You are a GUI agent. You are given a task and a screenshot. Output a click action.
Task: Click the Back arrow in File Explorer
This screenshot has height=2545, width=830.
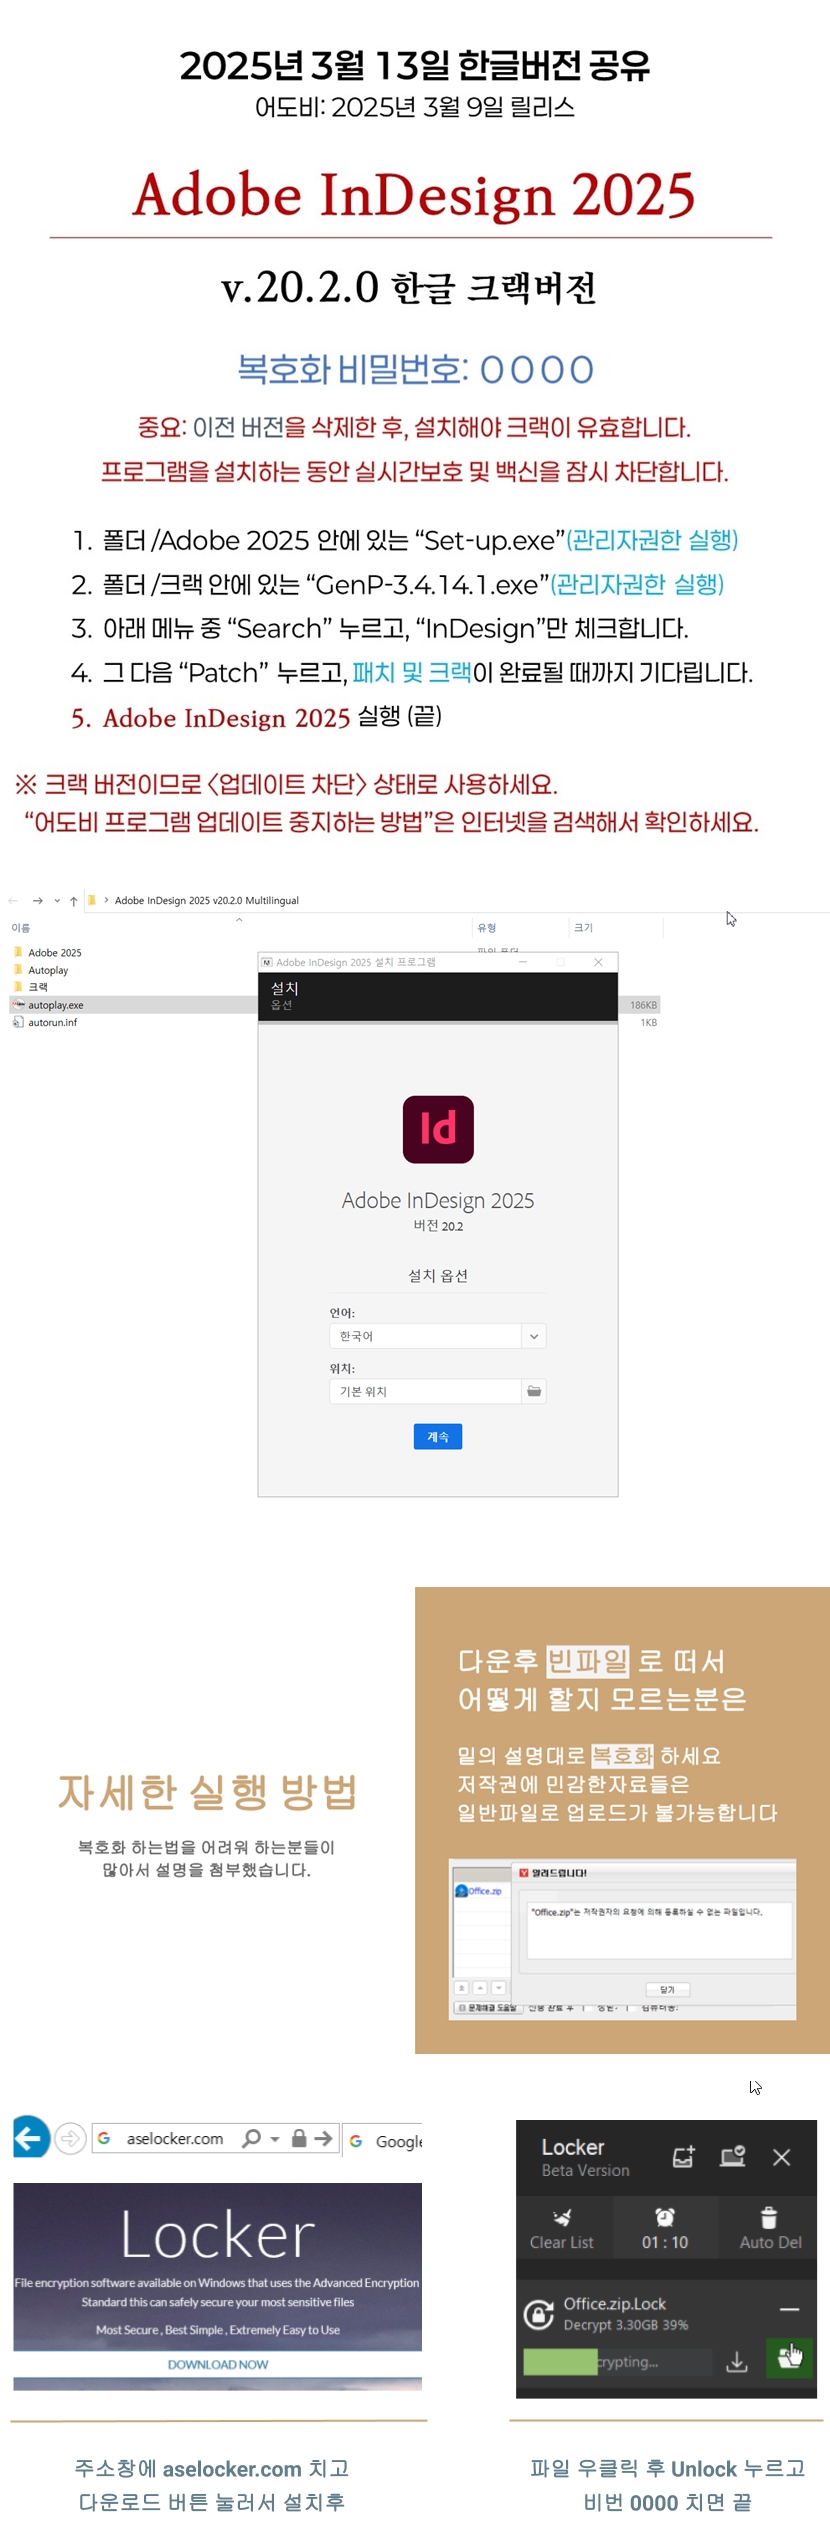pyautogui.click(x=13, y=900)
